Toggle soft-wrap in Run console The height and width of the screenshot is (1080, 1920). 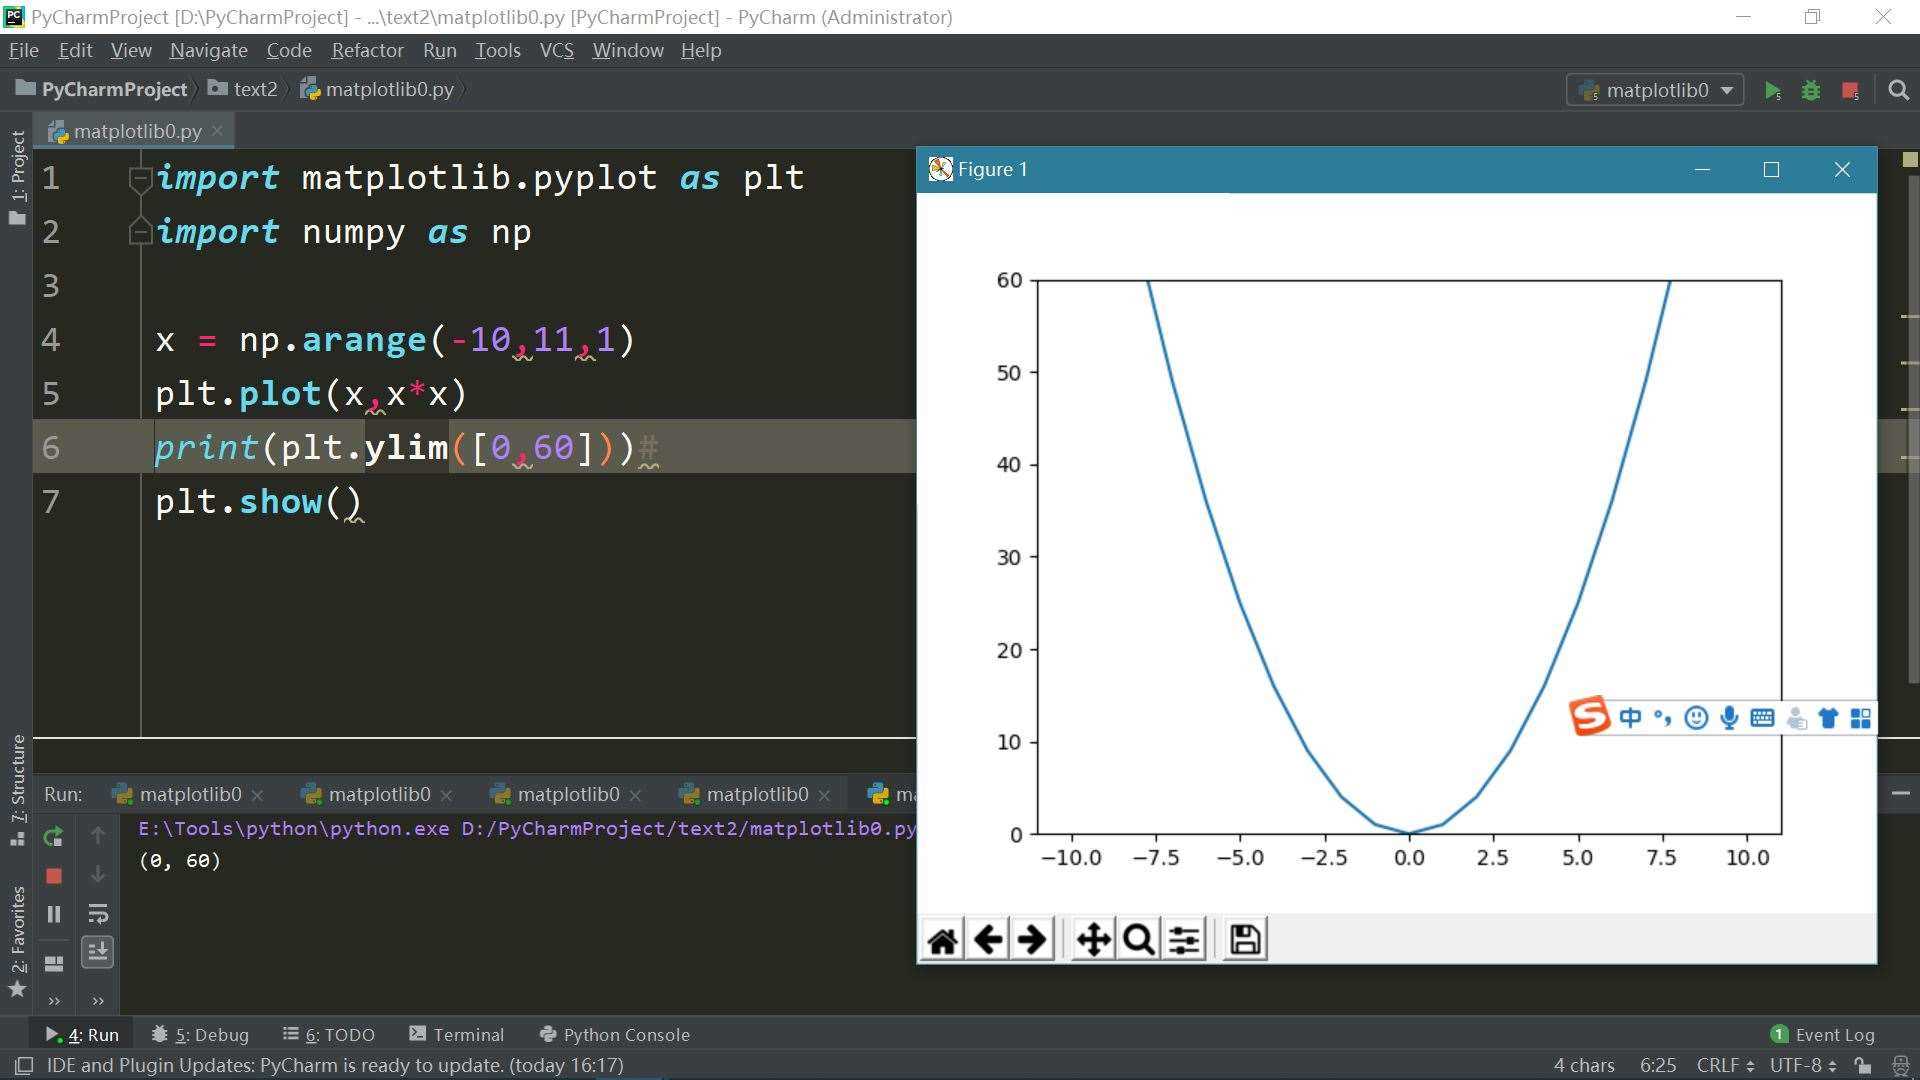[x=98, y=913]
